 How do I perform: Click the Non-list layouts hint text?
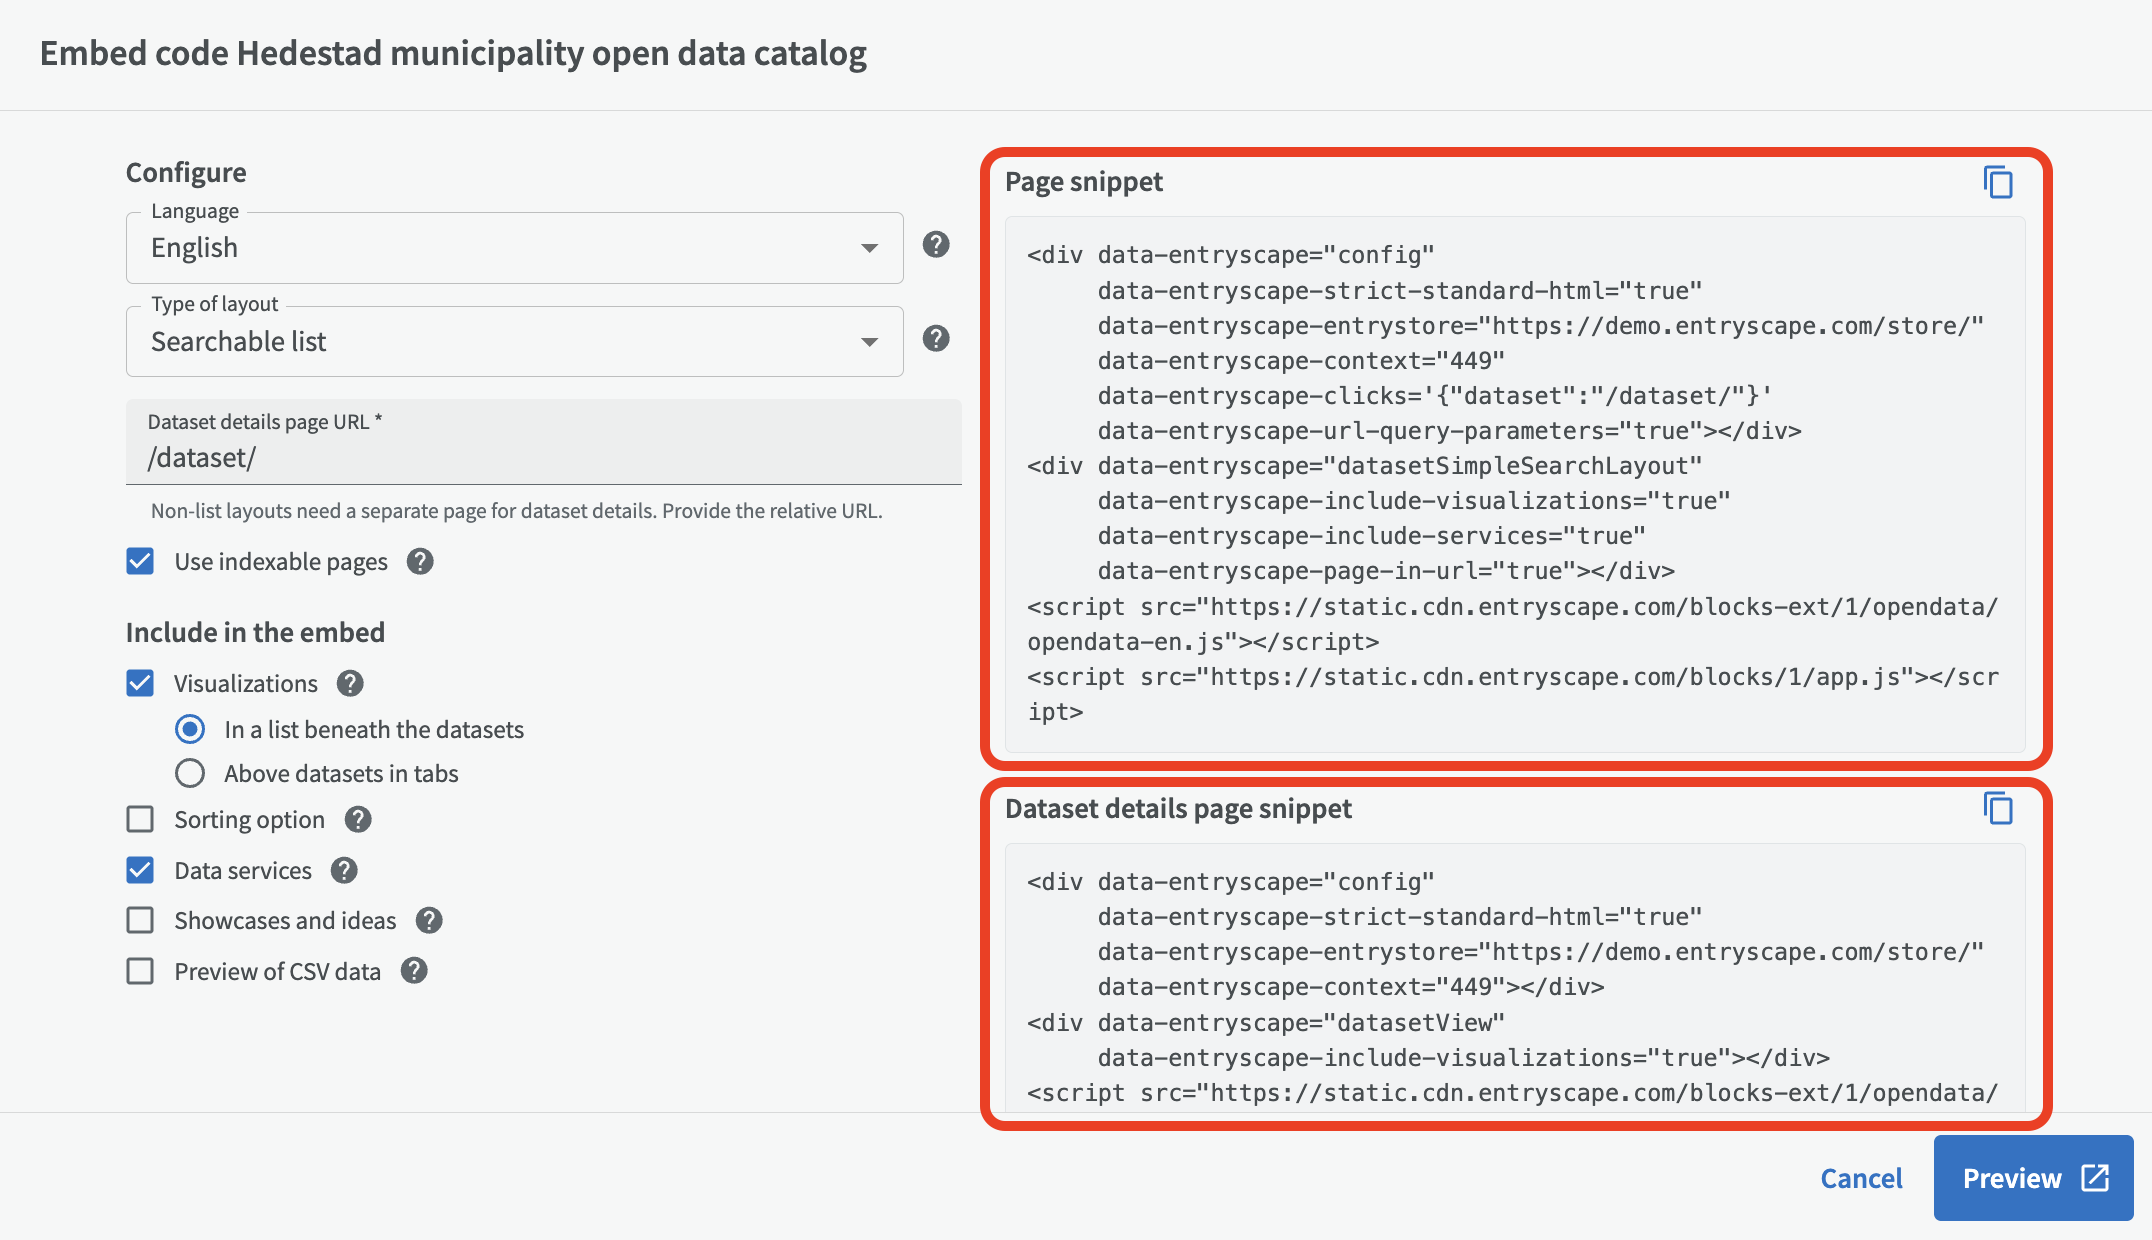pyautogui.click(x=516, y=511)
